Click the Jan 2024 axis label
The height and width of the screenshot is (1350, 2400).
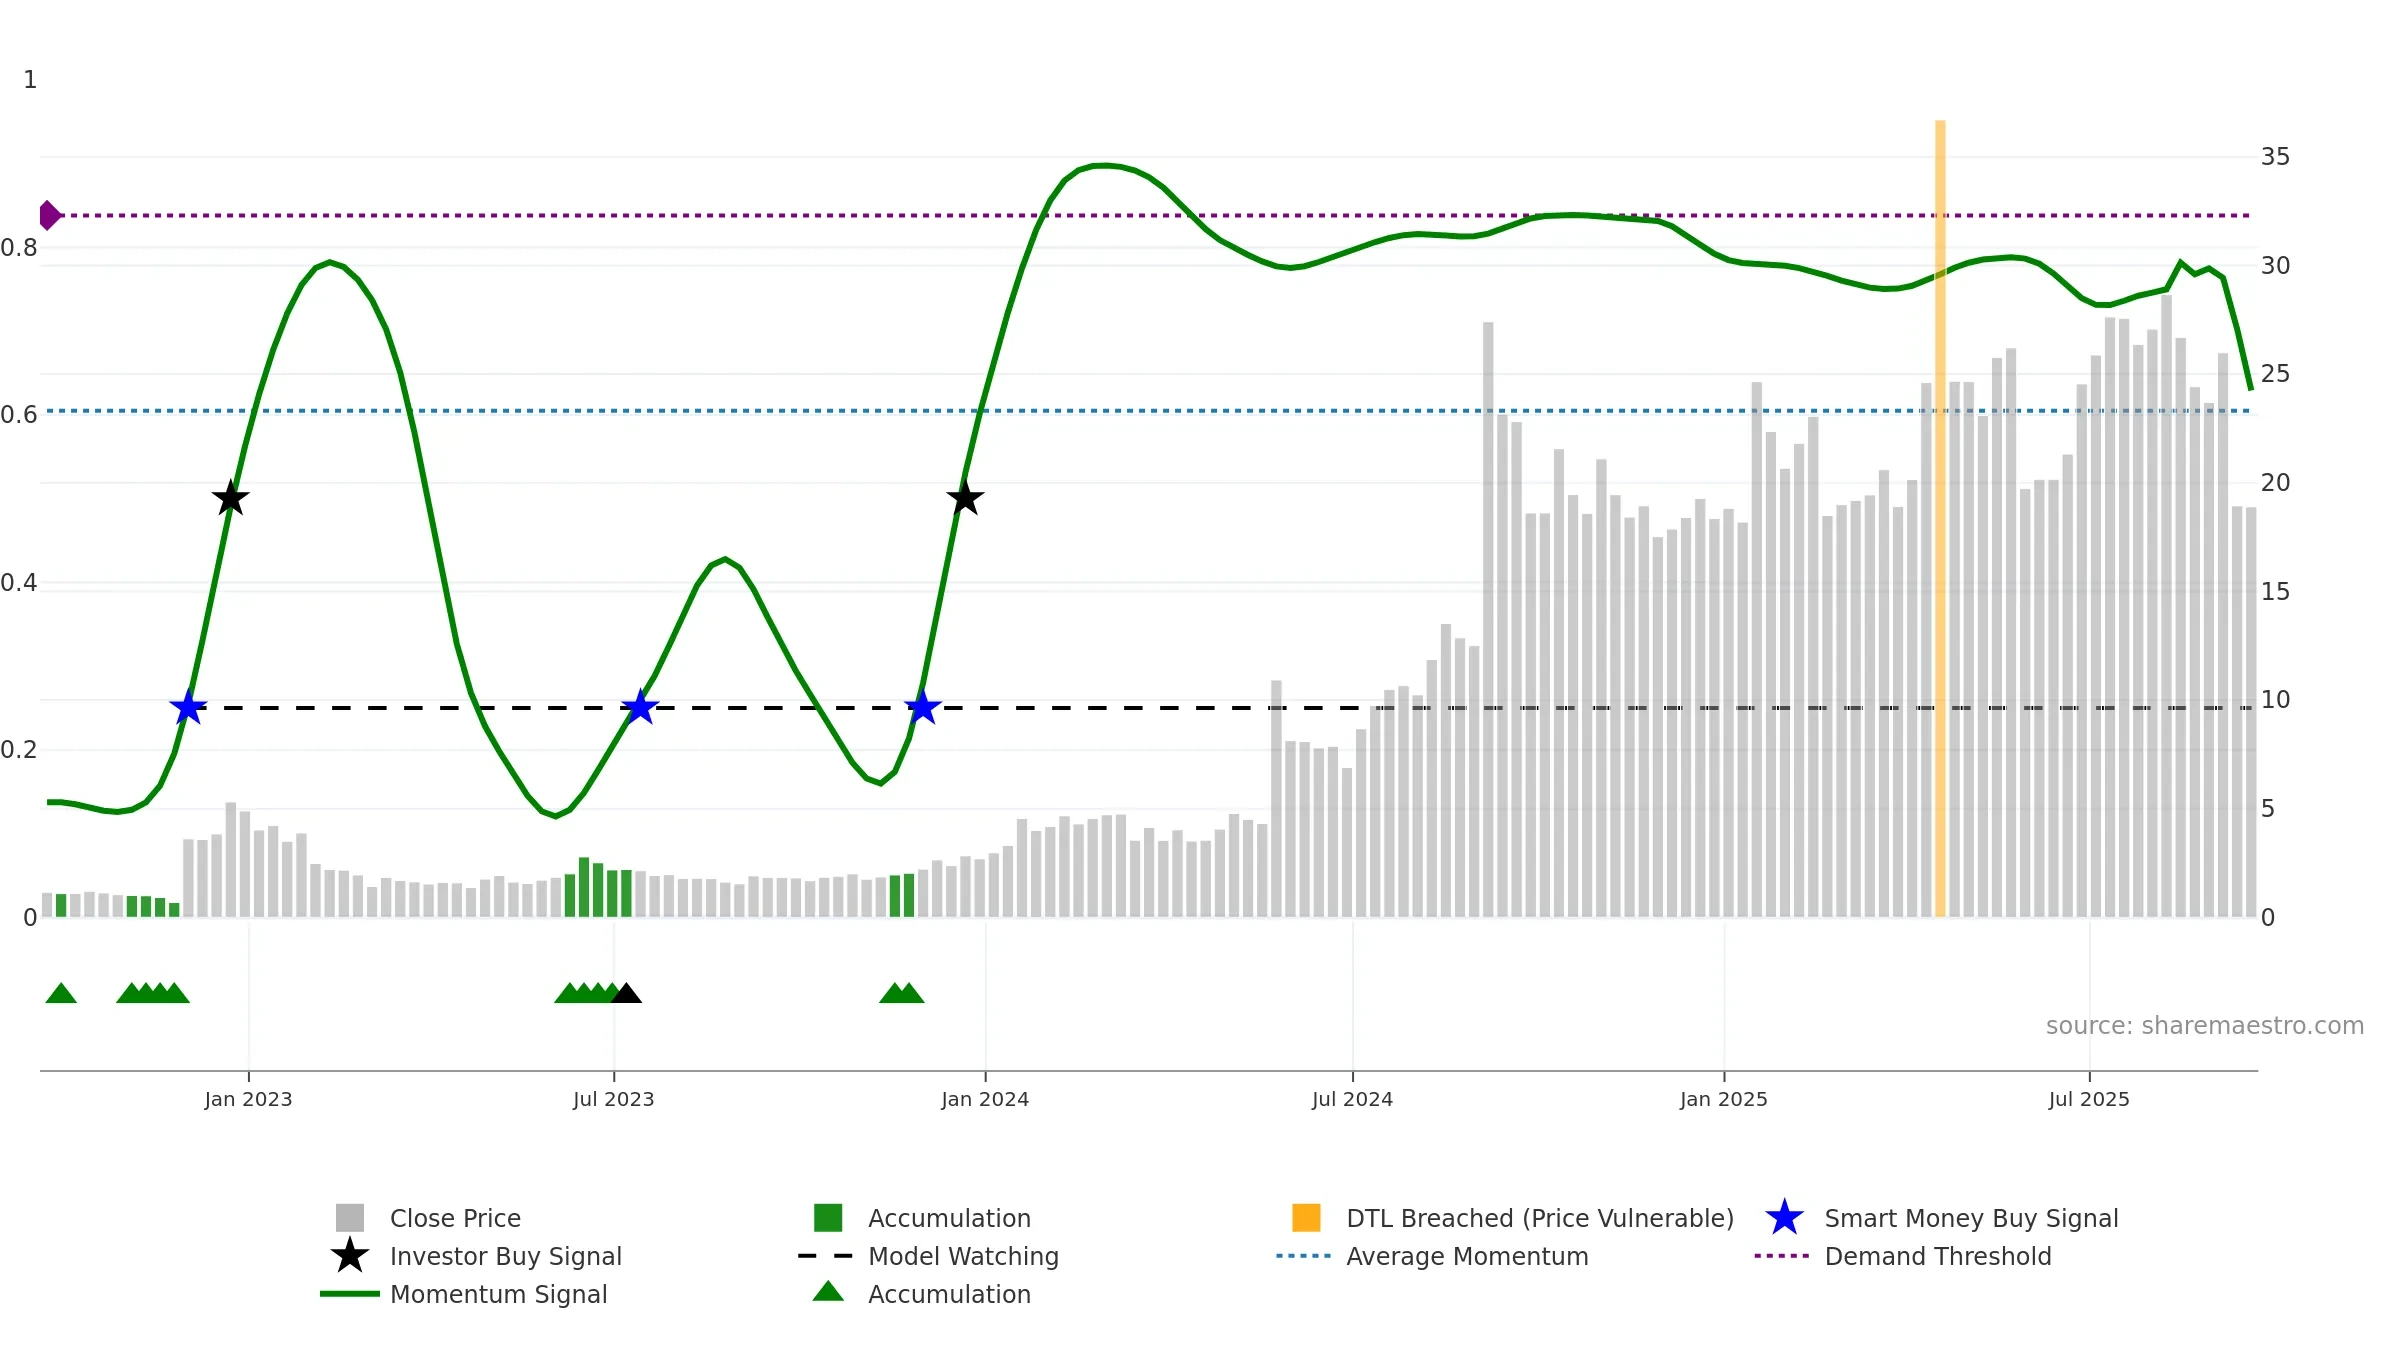point(985,1100)
